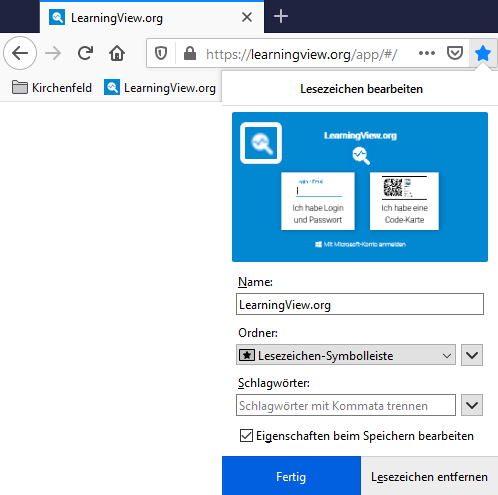Click Lesezeichen entfernen to remove bookmark
This screenshot has width=498, height=495.
tap(429, 476)
